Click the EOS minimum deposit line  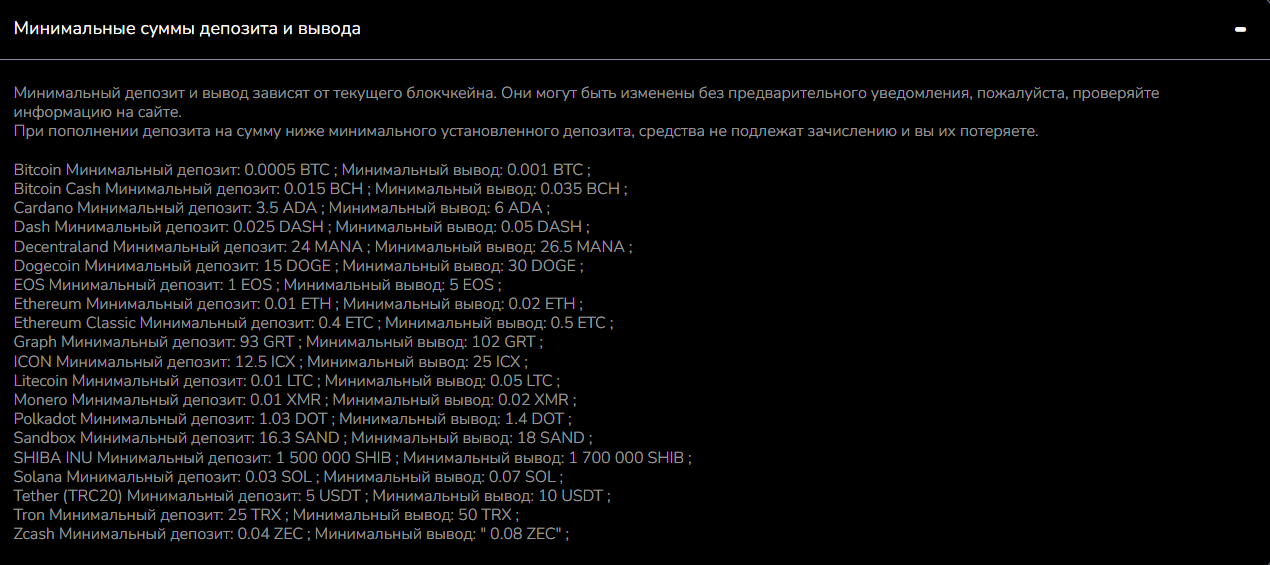[x=257, y=285]
